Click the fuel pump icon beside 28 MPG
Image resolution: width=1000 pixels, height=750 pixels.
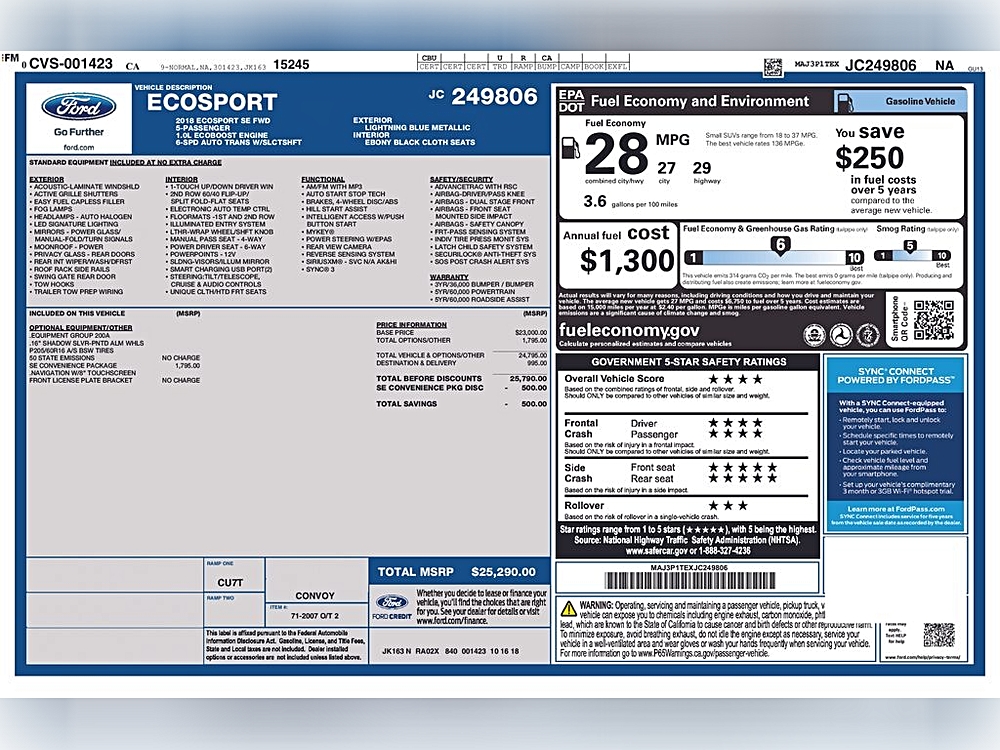click(x=570, y=148)
